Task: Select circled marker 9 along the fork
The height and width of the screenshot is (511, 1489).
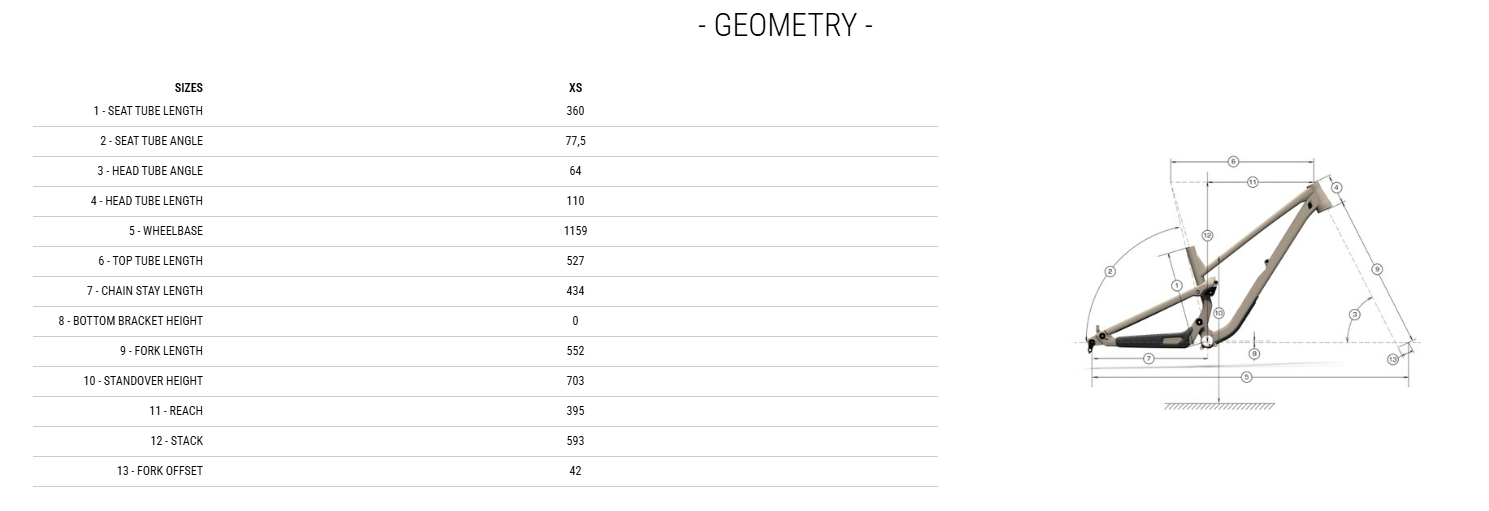Action: pos(1377,268)
